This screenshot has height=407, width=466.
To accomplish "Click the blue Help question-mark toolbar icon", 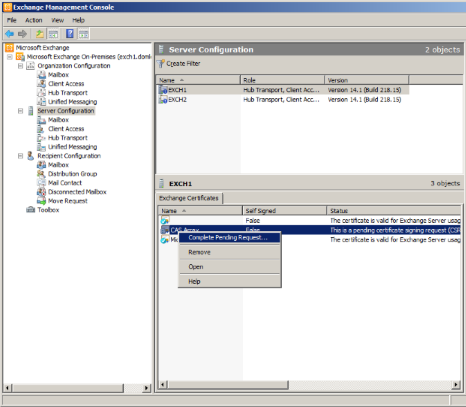I will (x=70, y=34).
